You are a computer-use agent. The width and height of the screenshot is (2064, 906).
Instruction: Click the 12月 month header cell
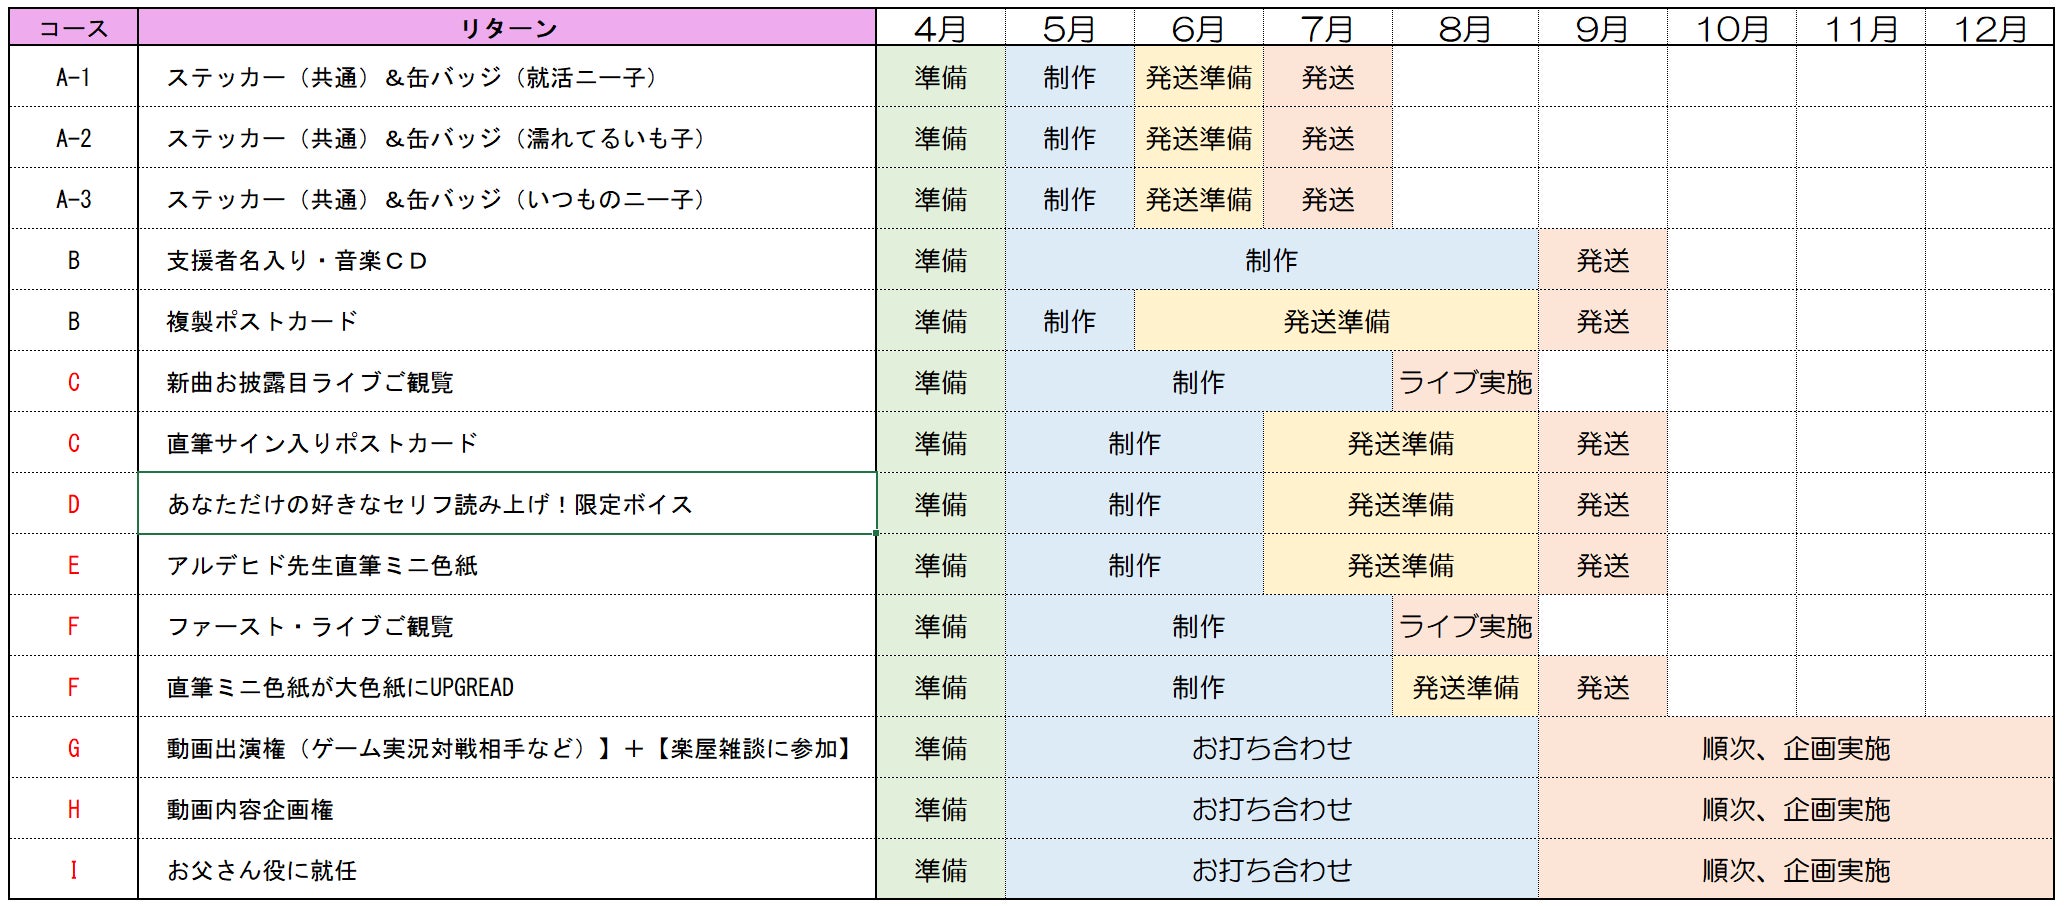tap(1989, 28)
